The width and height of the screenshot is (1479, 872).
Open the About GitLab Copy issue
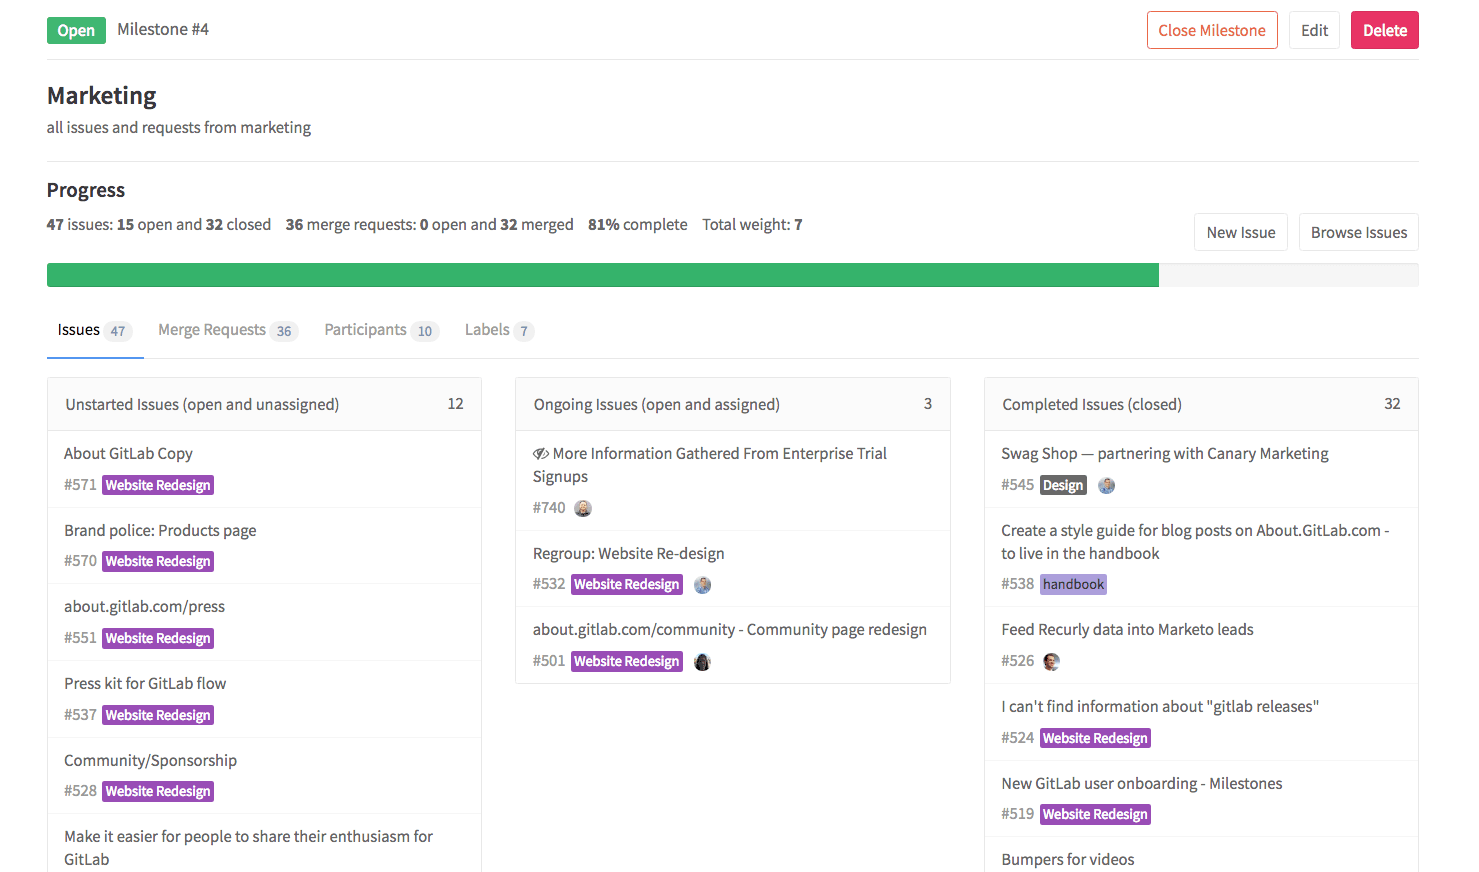(x=126, y=453)
